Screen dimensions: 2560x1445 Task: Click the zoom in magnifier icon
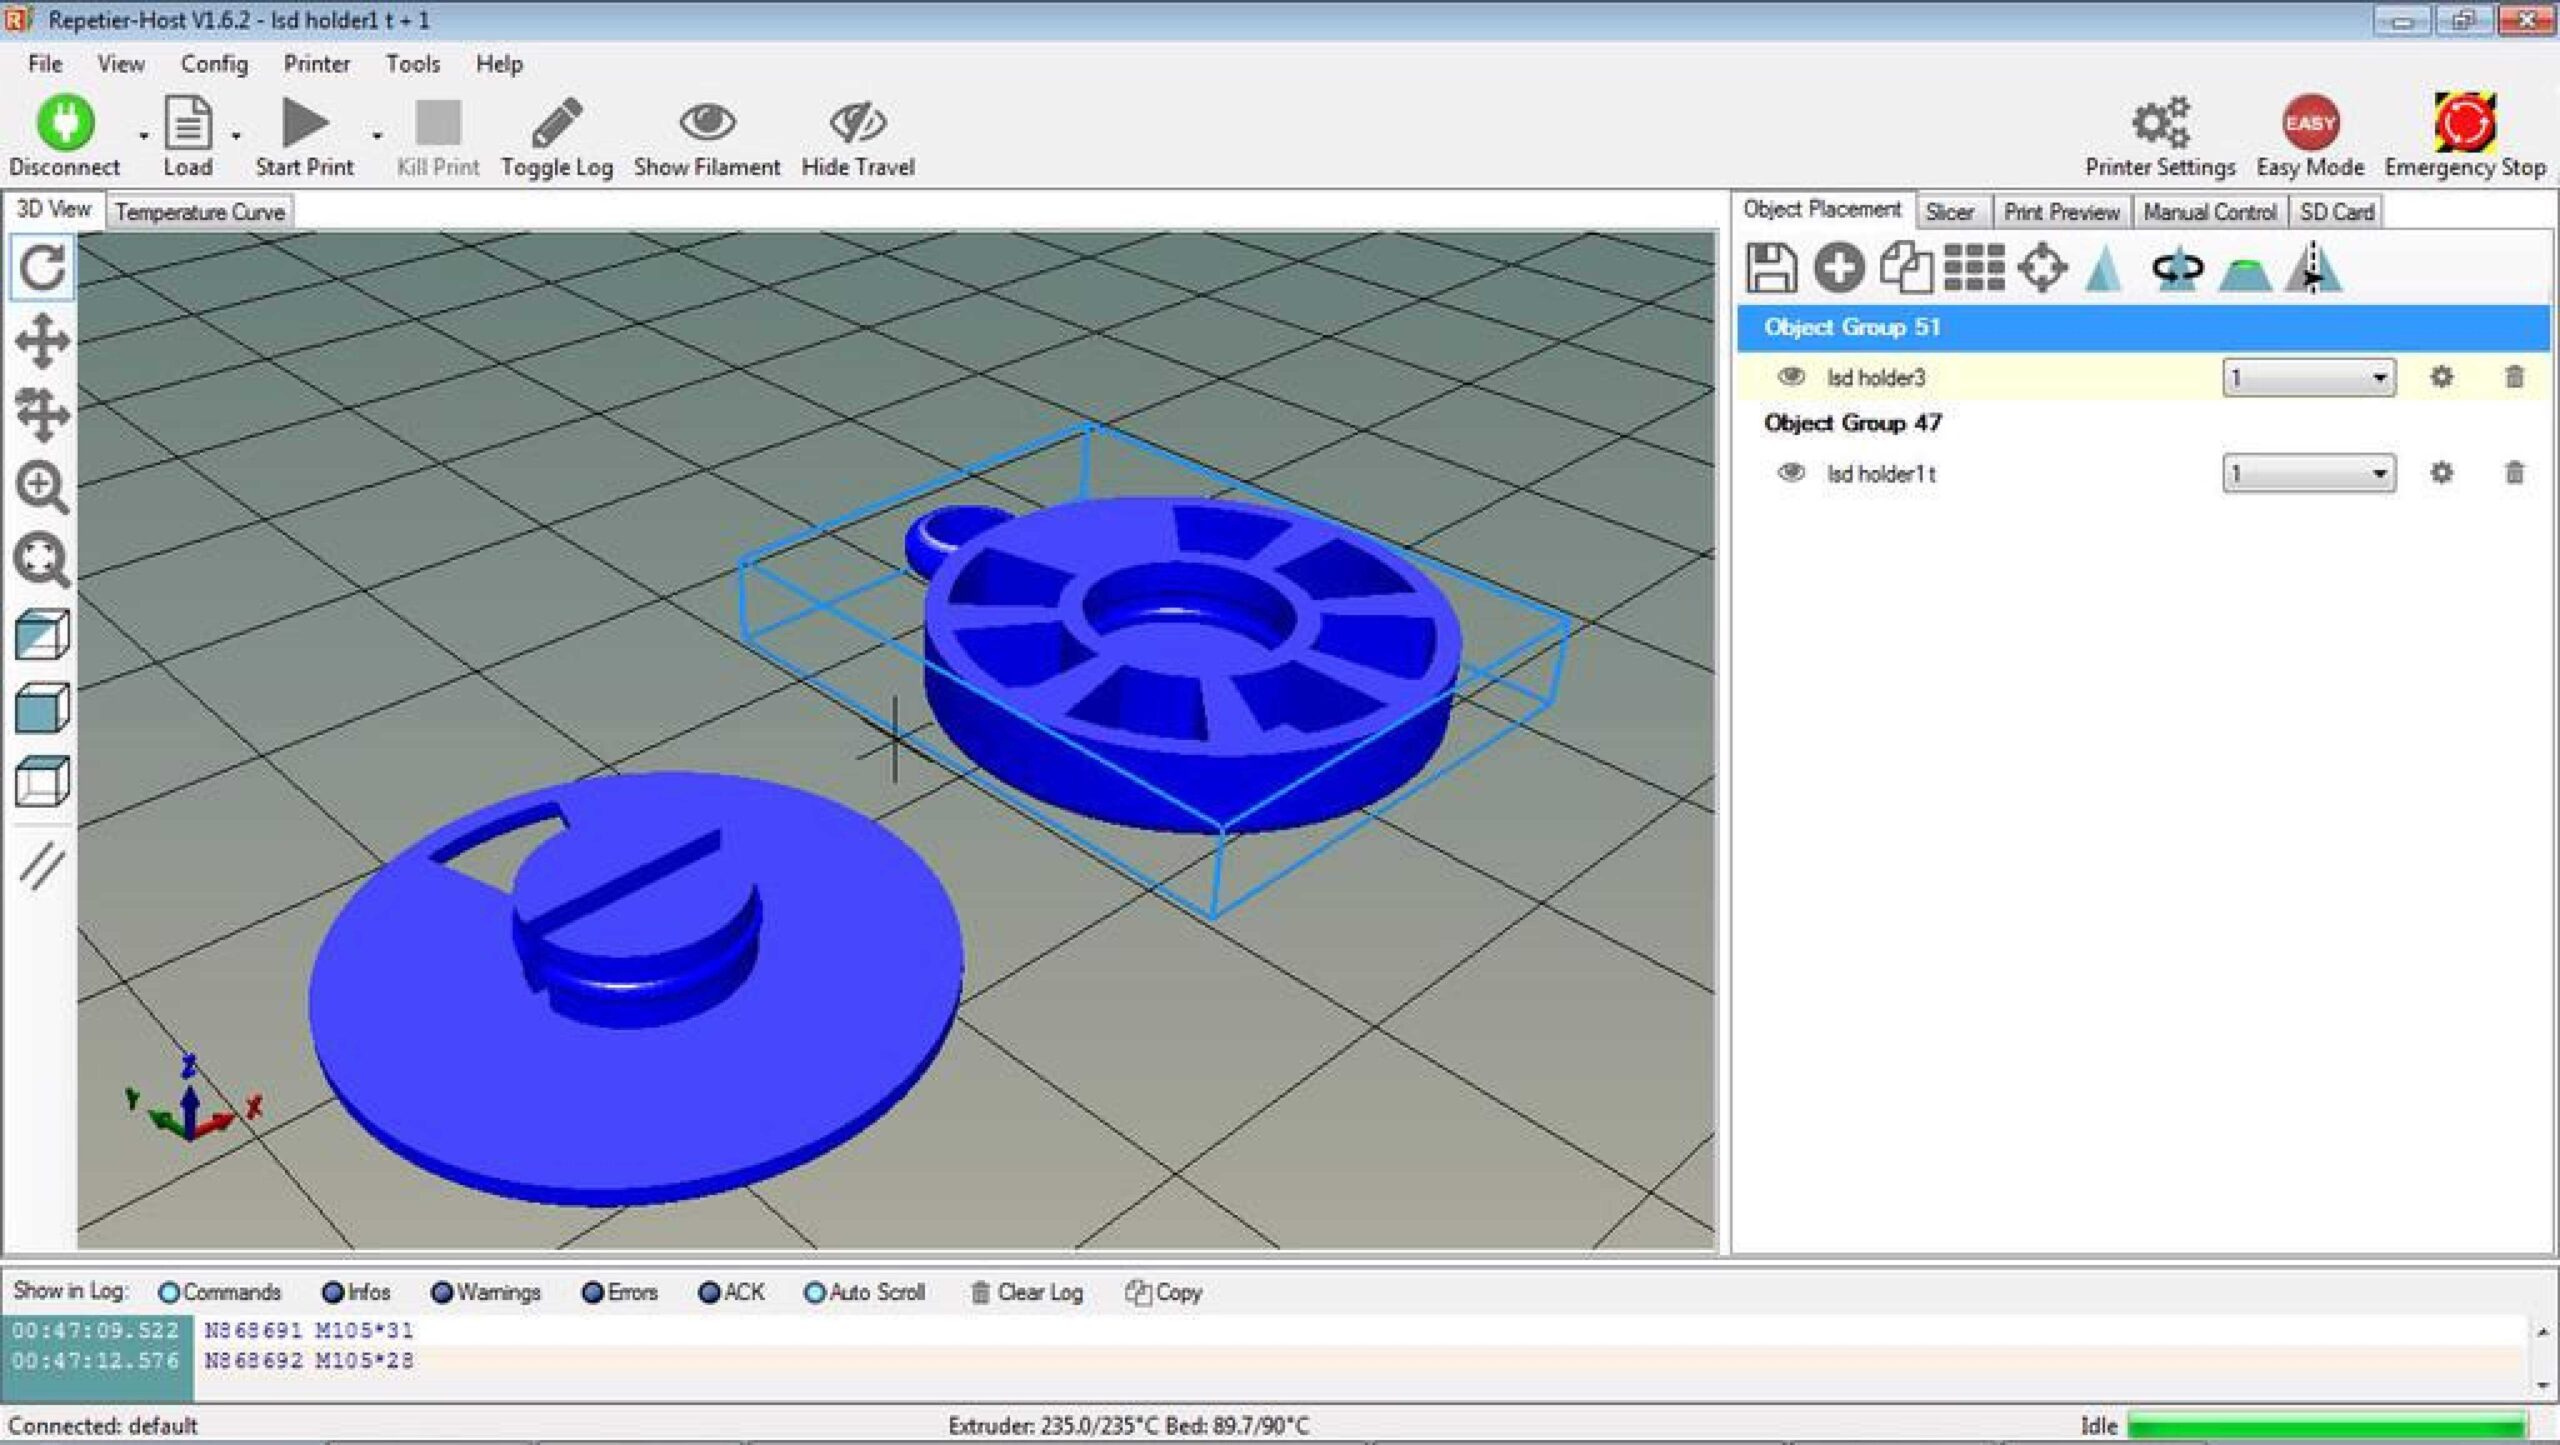point(42,488)
